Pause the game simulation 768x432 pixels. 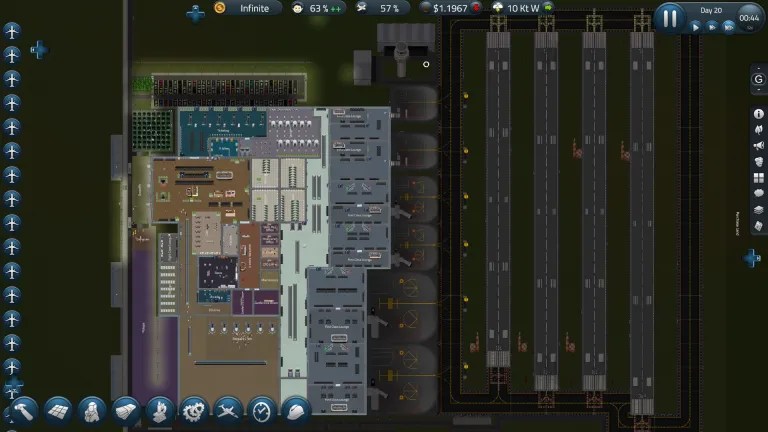coord(670,17)
